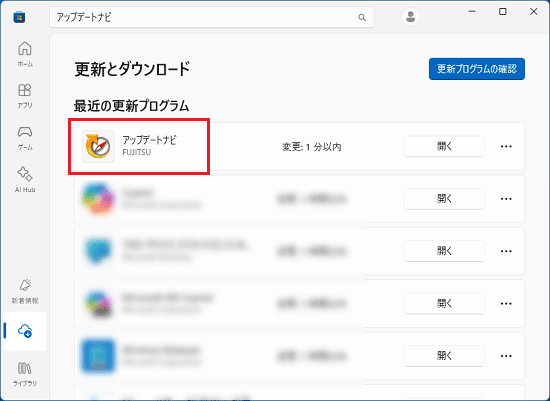Image resolution: width=550 pixels, height=401 pixels.
Task: Click the FUJITSU publisher label
Action: click(136, 152)
